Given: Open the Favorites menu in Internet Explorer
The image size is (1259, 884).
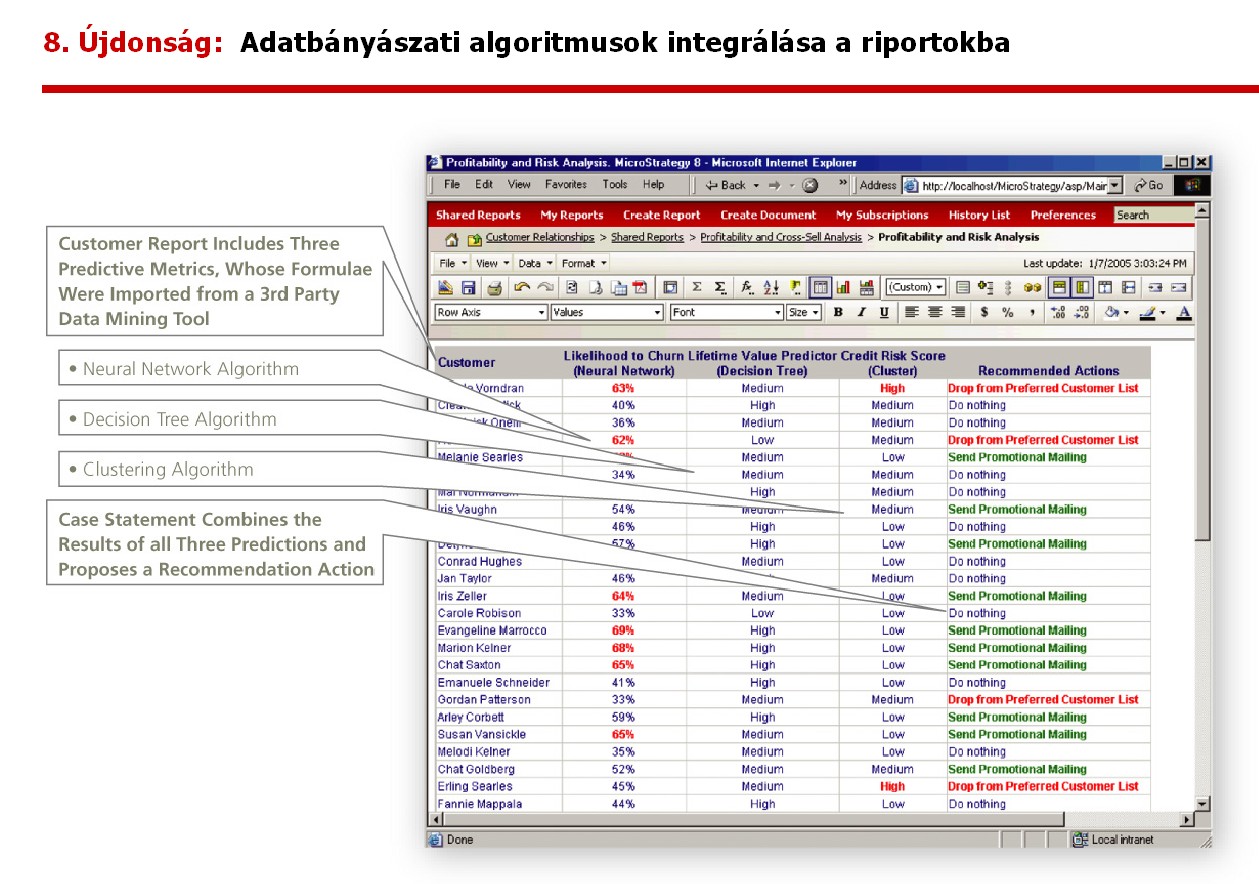Looking at the screenshot, I should coord(566,184).
